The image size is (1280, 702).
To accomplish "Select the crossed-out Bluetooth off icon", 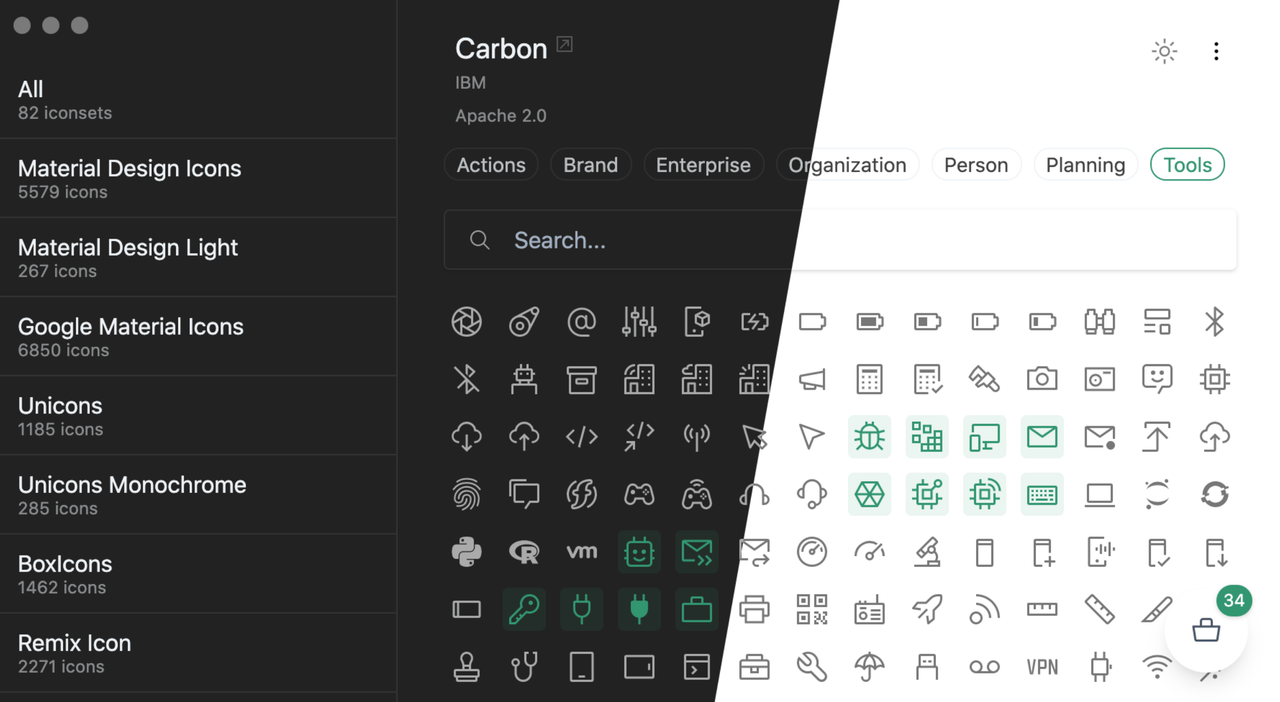I will click(x=467, y=379).
